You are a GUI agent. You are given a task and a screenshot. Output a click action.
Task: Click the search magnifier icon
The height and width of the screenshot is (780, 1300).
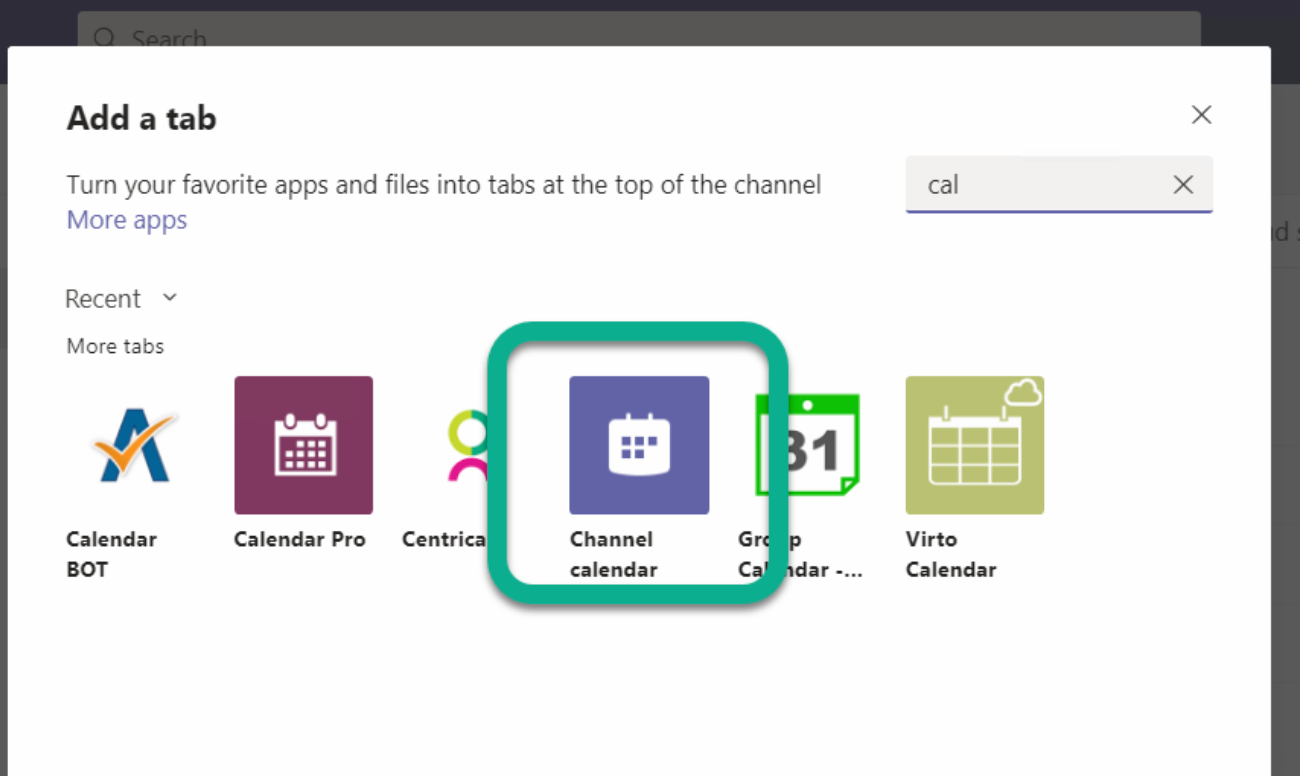coord(105,38)
